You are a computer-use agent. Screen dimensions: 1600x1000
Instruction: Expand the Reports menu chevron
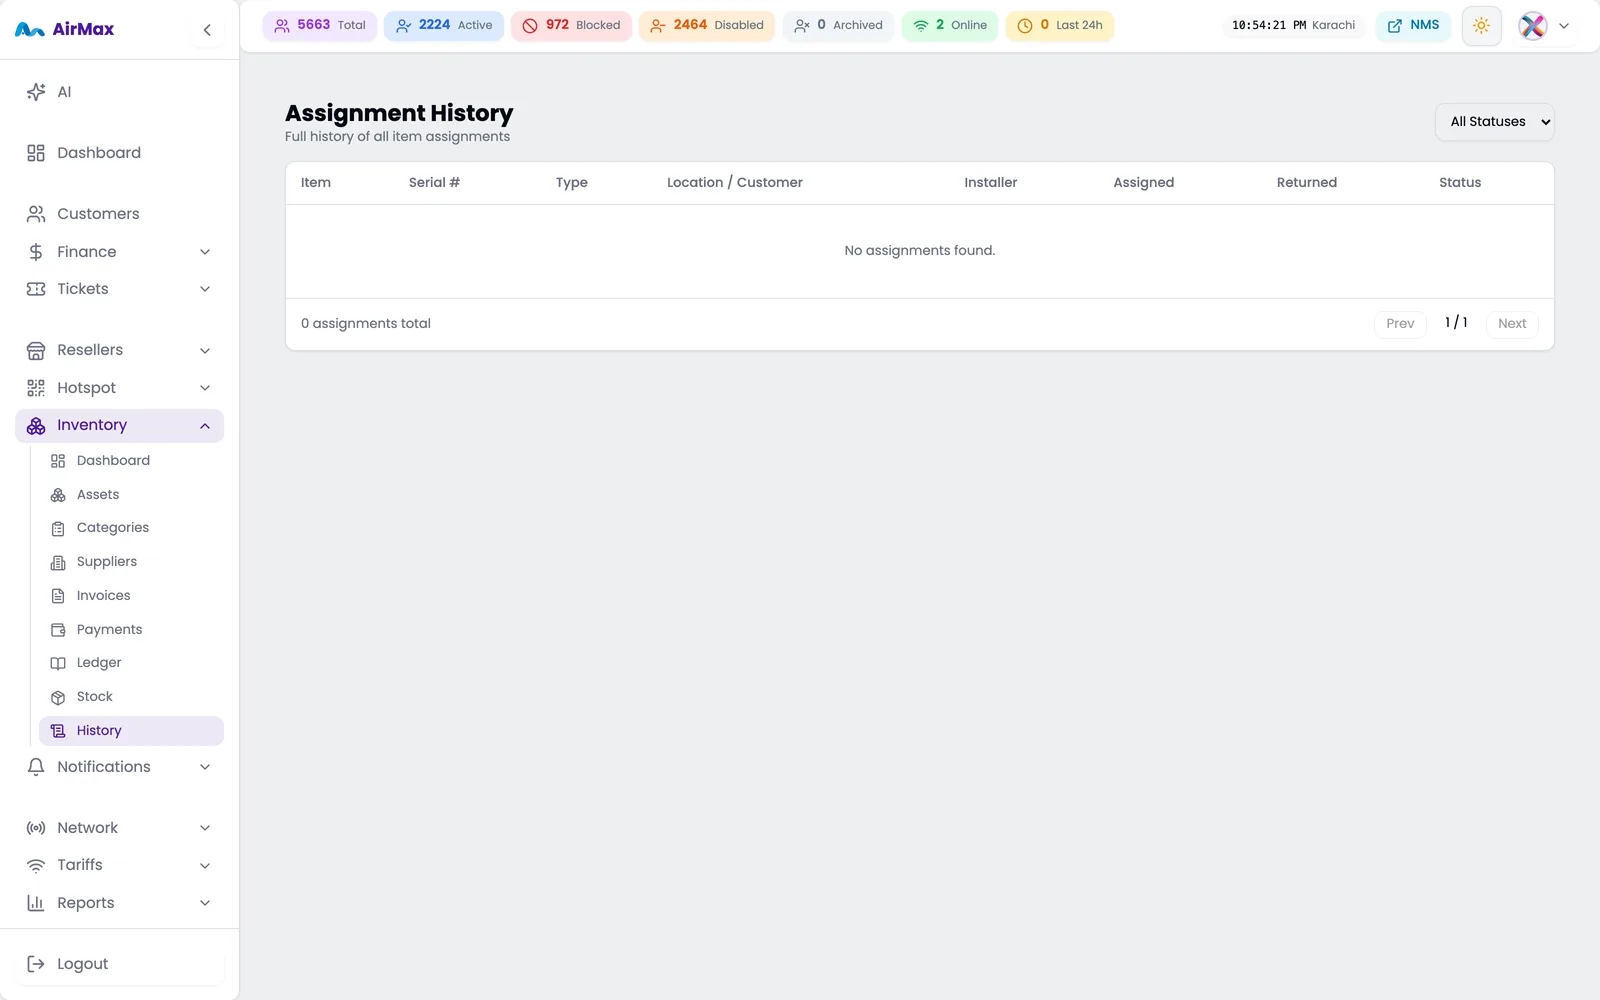[x=205, y=903]
